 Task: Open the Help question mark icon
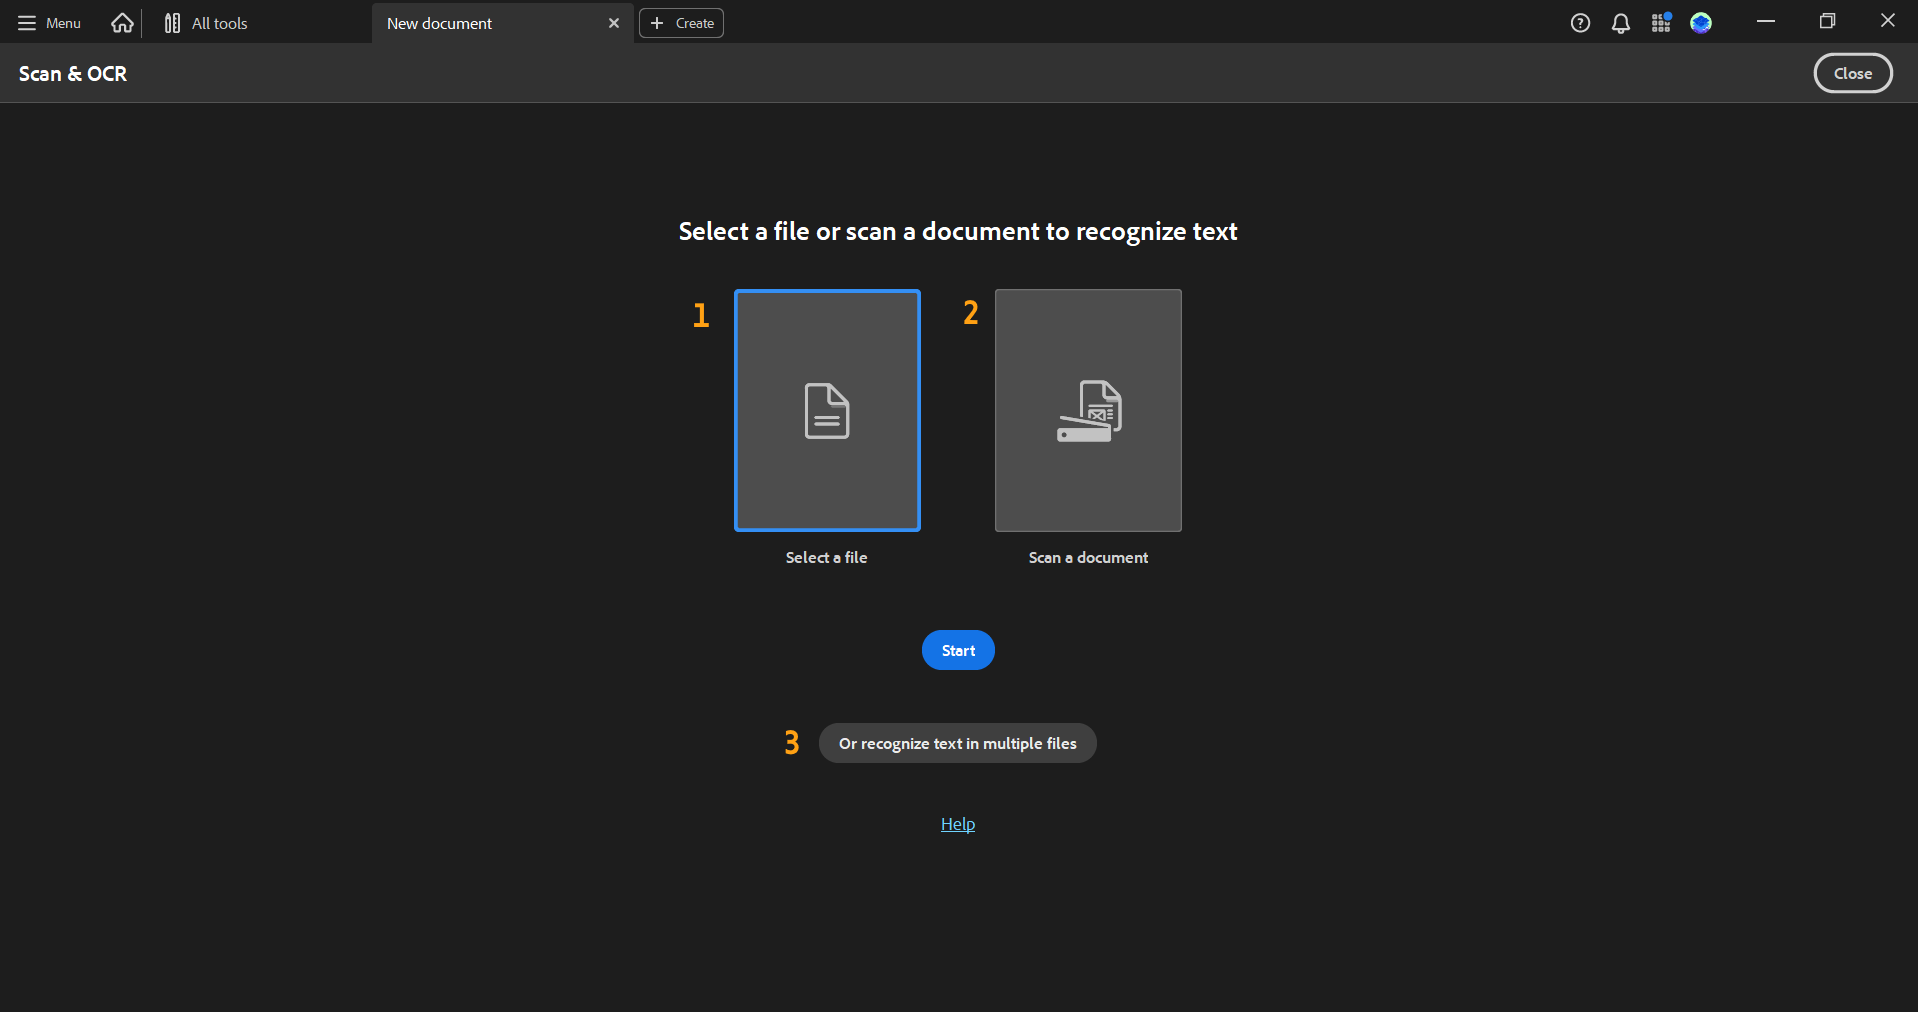1580,22
